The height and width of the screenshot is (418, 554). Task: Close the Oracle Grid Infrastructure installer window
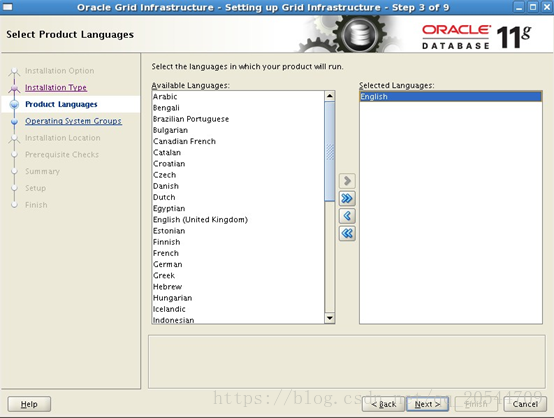pos(546,7)
